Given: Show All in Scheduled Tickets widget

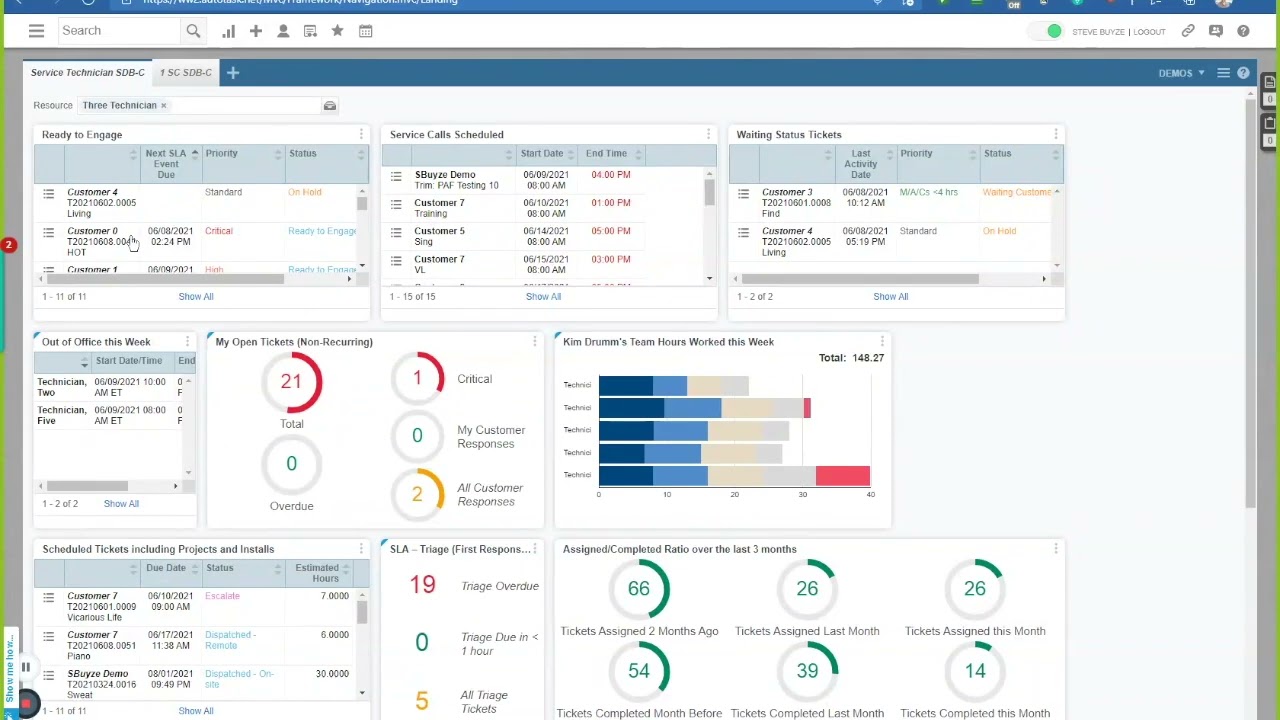Looking at the screenshot, I should (x=196, y=711).
